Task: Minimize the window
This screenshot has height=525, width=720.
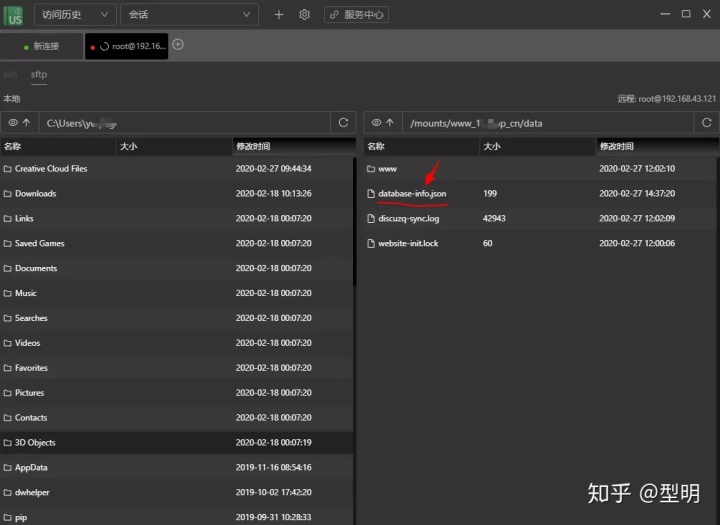Action: point(665,14)
